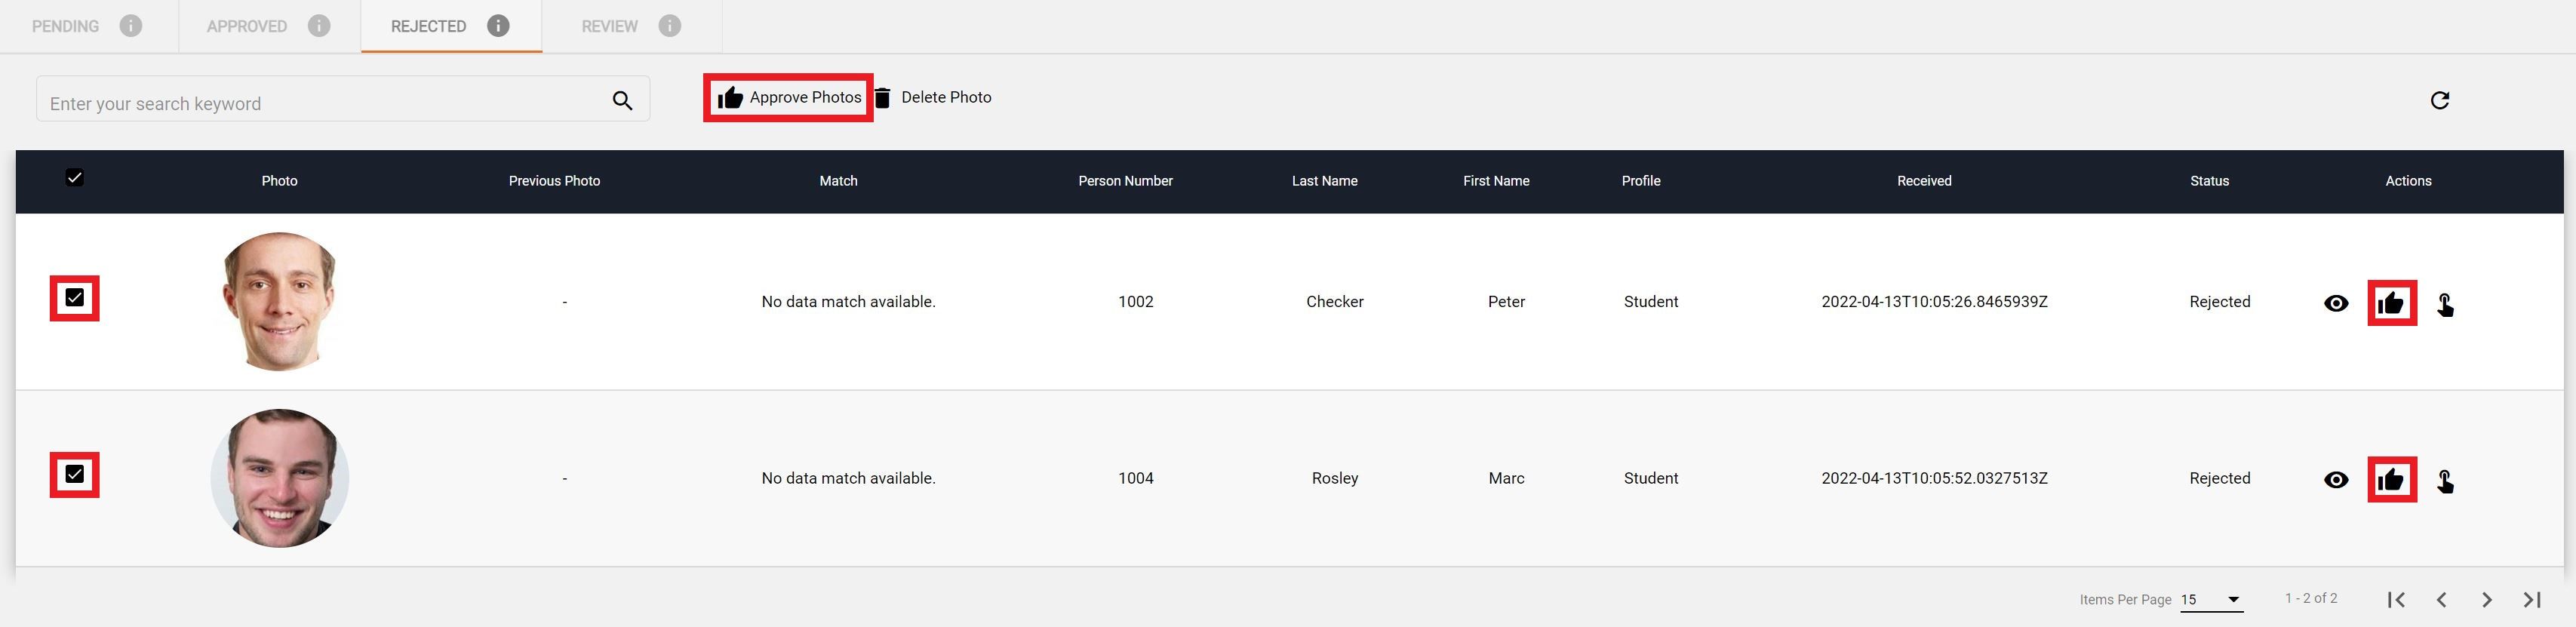Jump to the last page
This screenshot has width=2576, height=627.
click(2531, 599)
